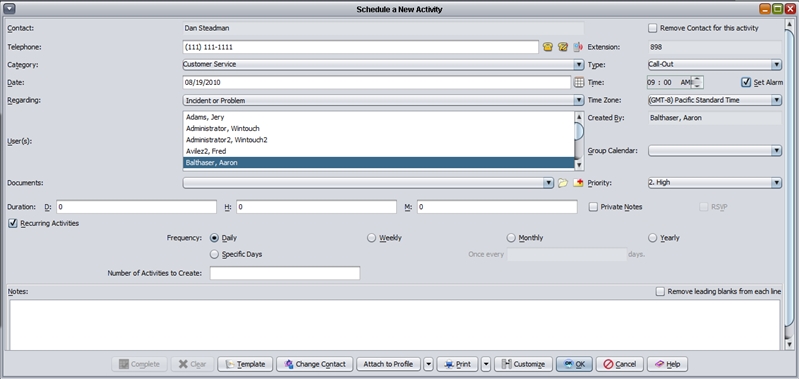Select user Avilez2, Fred
799x379 pixels.
click(378, 151)
